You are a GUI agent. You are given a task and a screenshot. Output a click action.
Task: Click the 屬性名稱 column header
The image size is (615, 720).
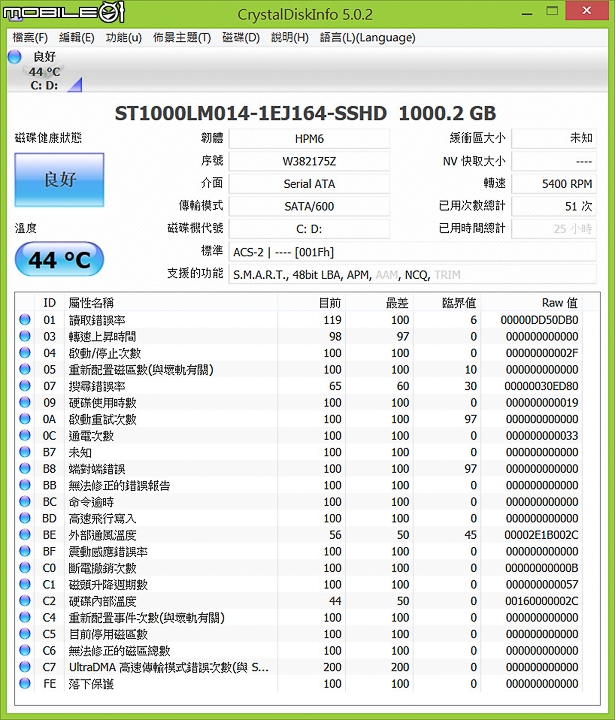coord(170,303)
